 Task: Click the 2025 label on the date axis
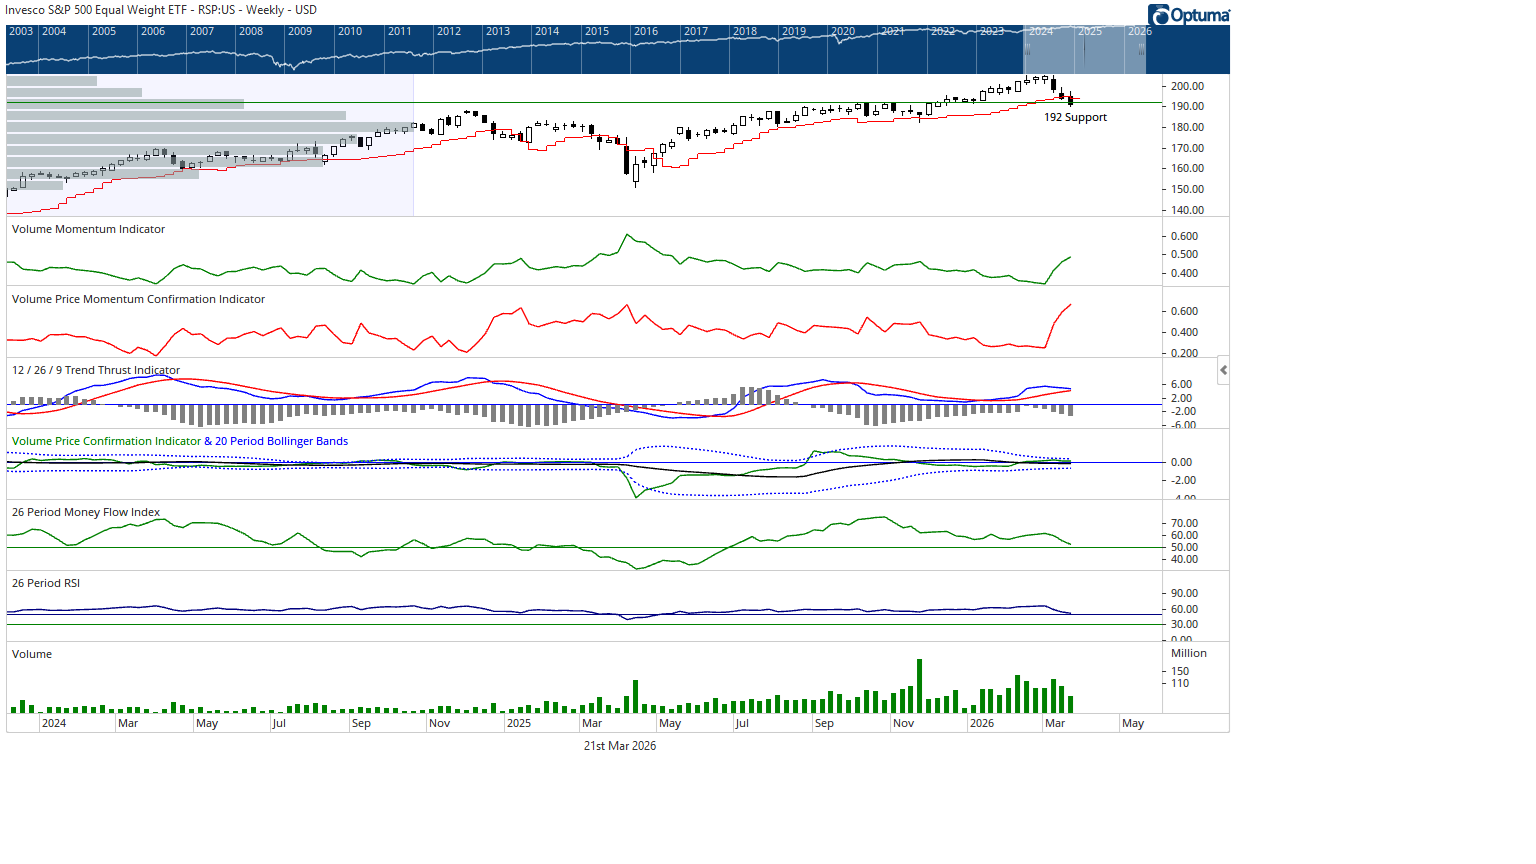click(x=519, y=724)
